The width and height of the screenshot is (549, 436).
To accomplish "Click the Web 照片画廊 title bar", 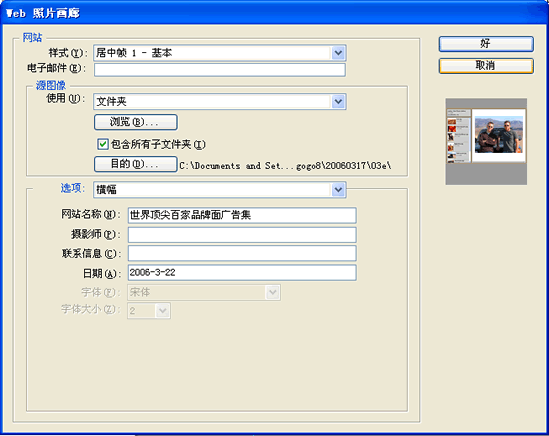I will [x=274, y=13].
